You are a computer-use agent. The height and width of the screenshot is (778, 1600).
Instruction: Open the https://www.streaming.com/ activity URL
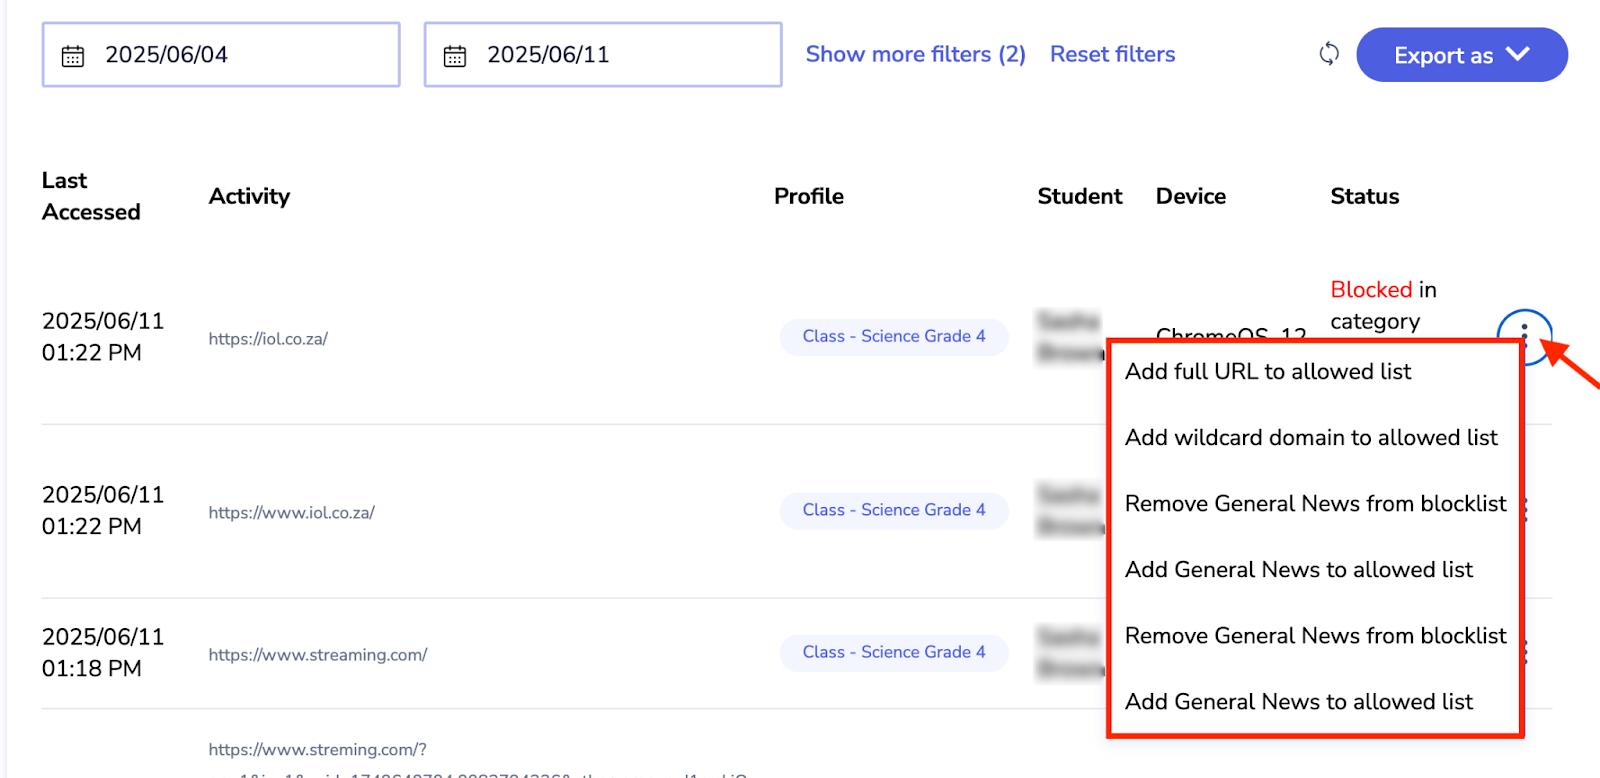click(x=317, y=655)
